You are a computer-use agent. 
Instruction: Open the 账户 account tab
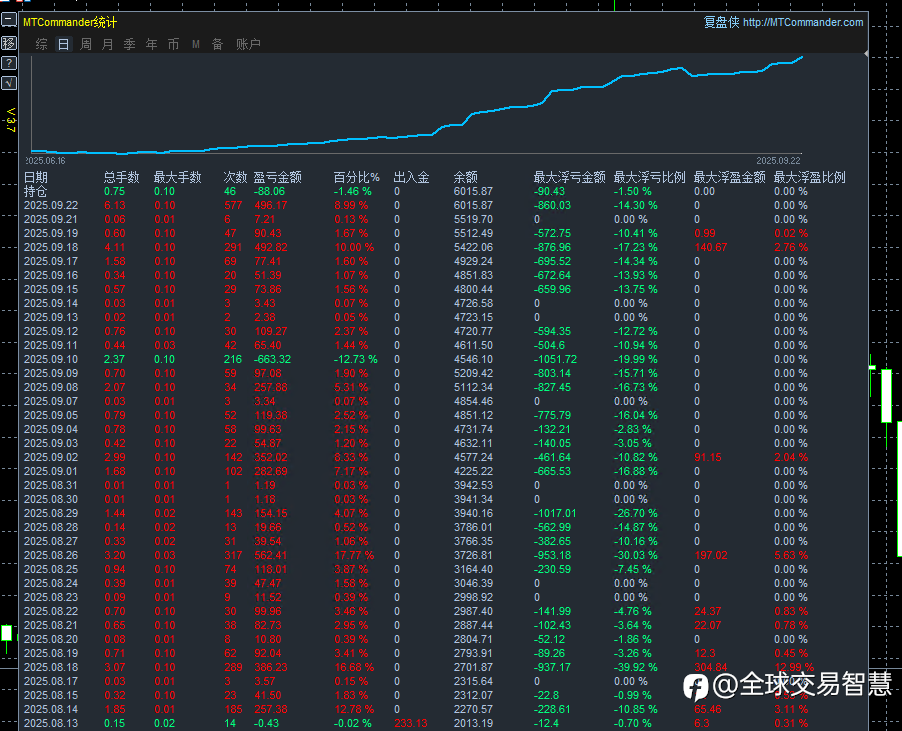248,44
